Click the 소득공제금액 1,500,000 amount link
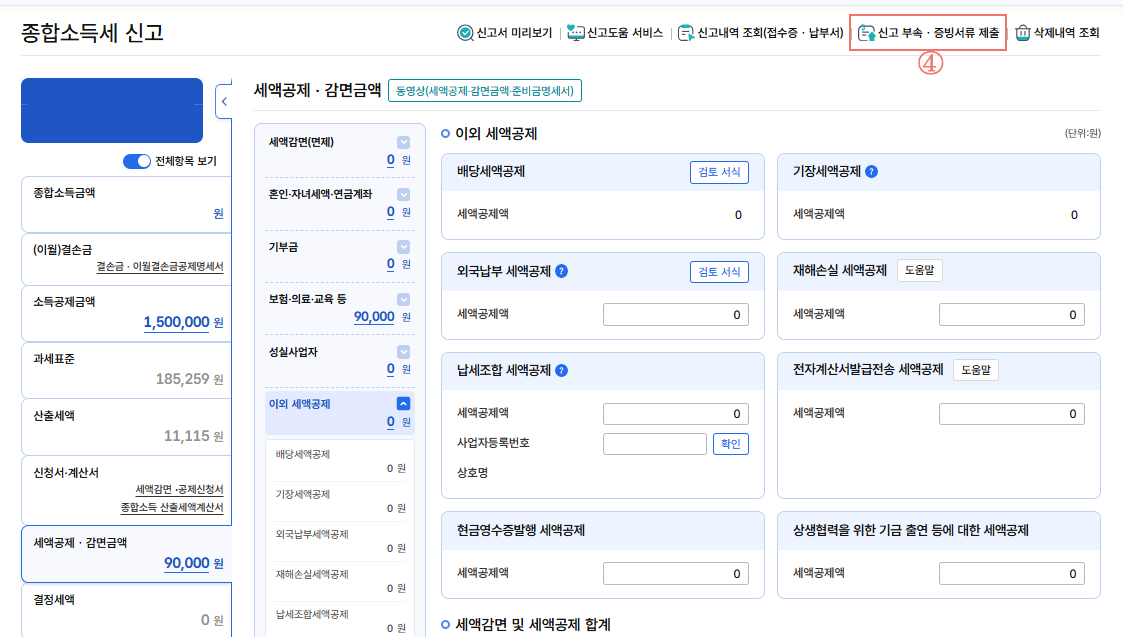Screen dimensions: 1123x637 (177, 322)
